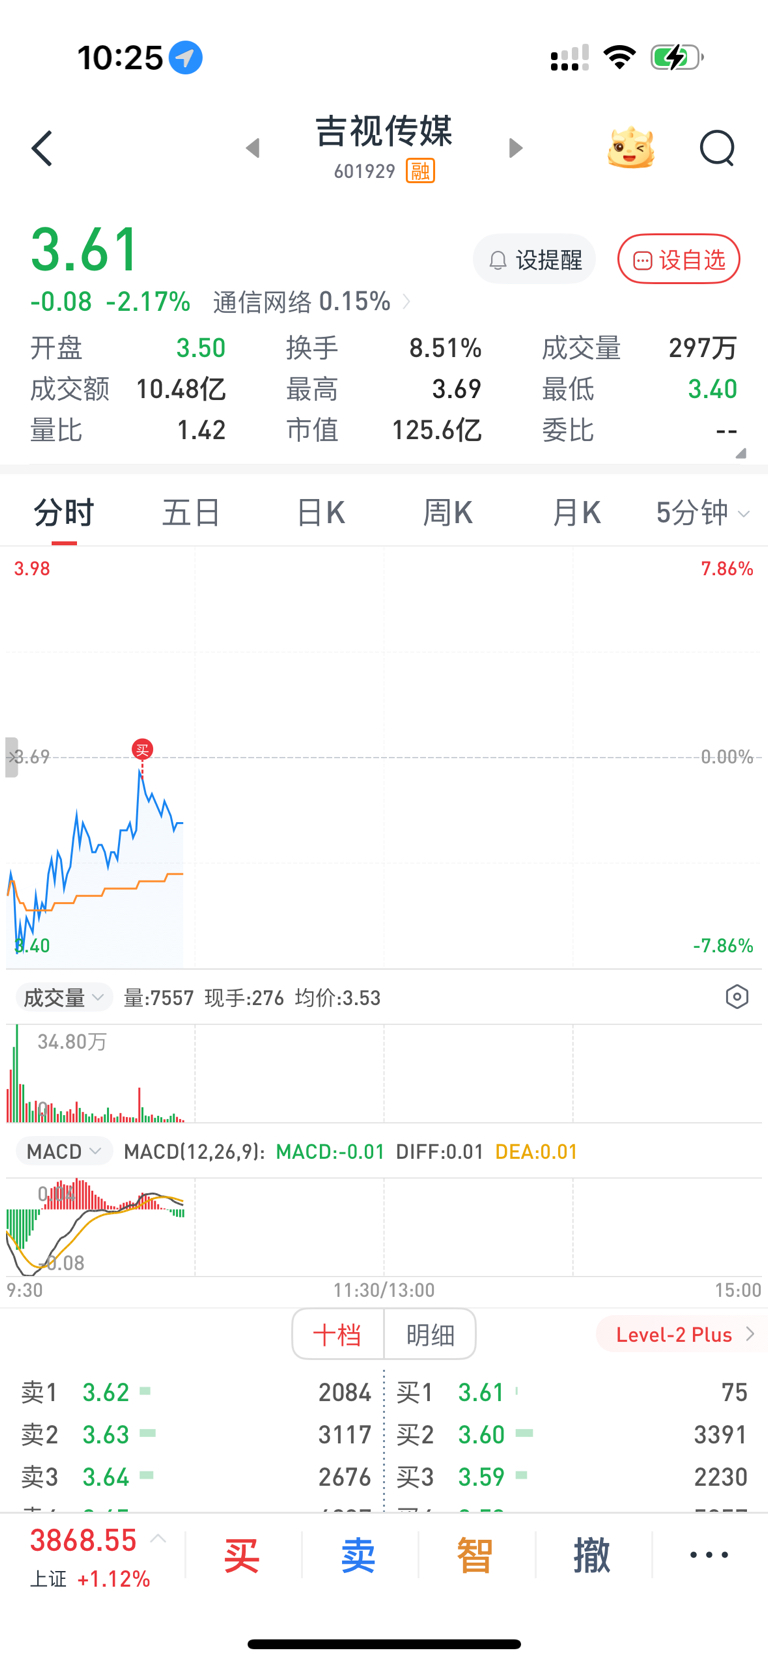Tap 设自选 to add to watchlist
The image size is (769, 1665).
tap(679, 260)
